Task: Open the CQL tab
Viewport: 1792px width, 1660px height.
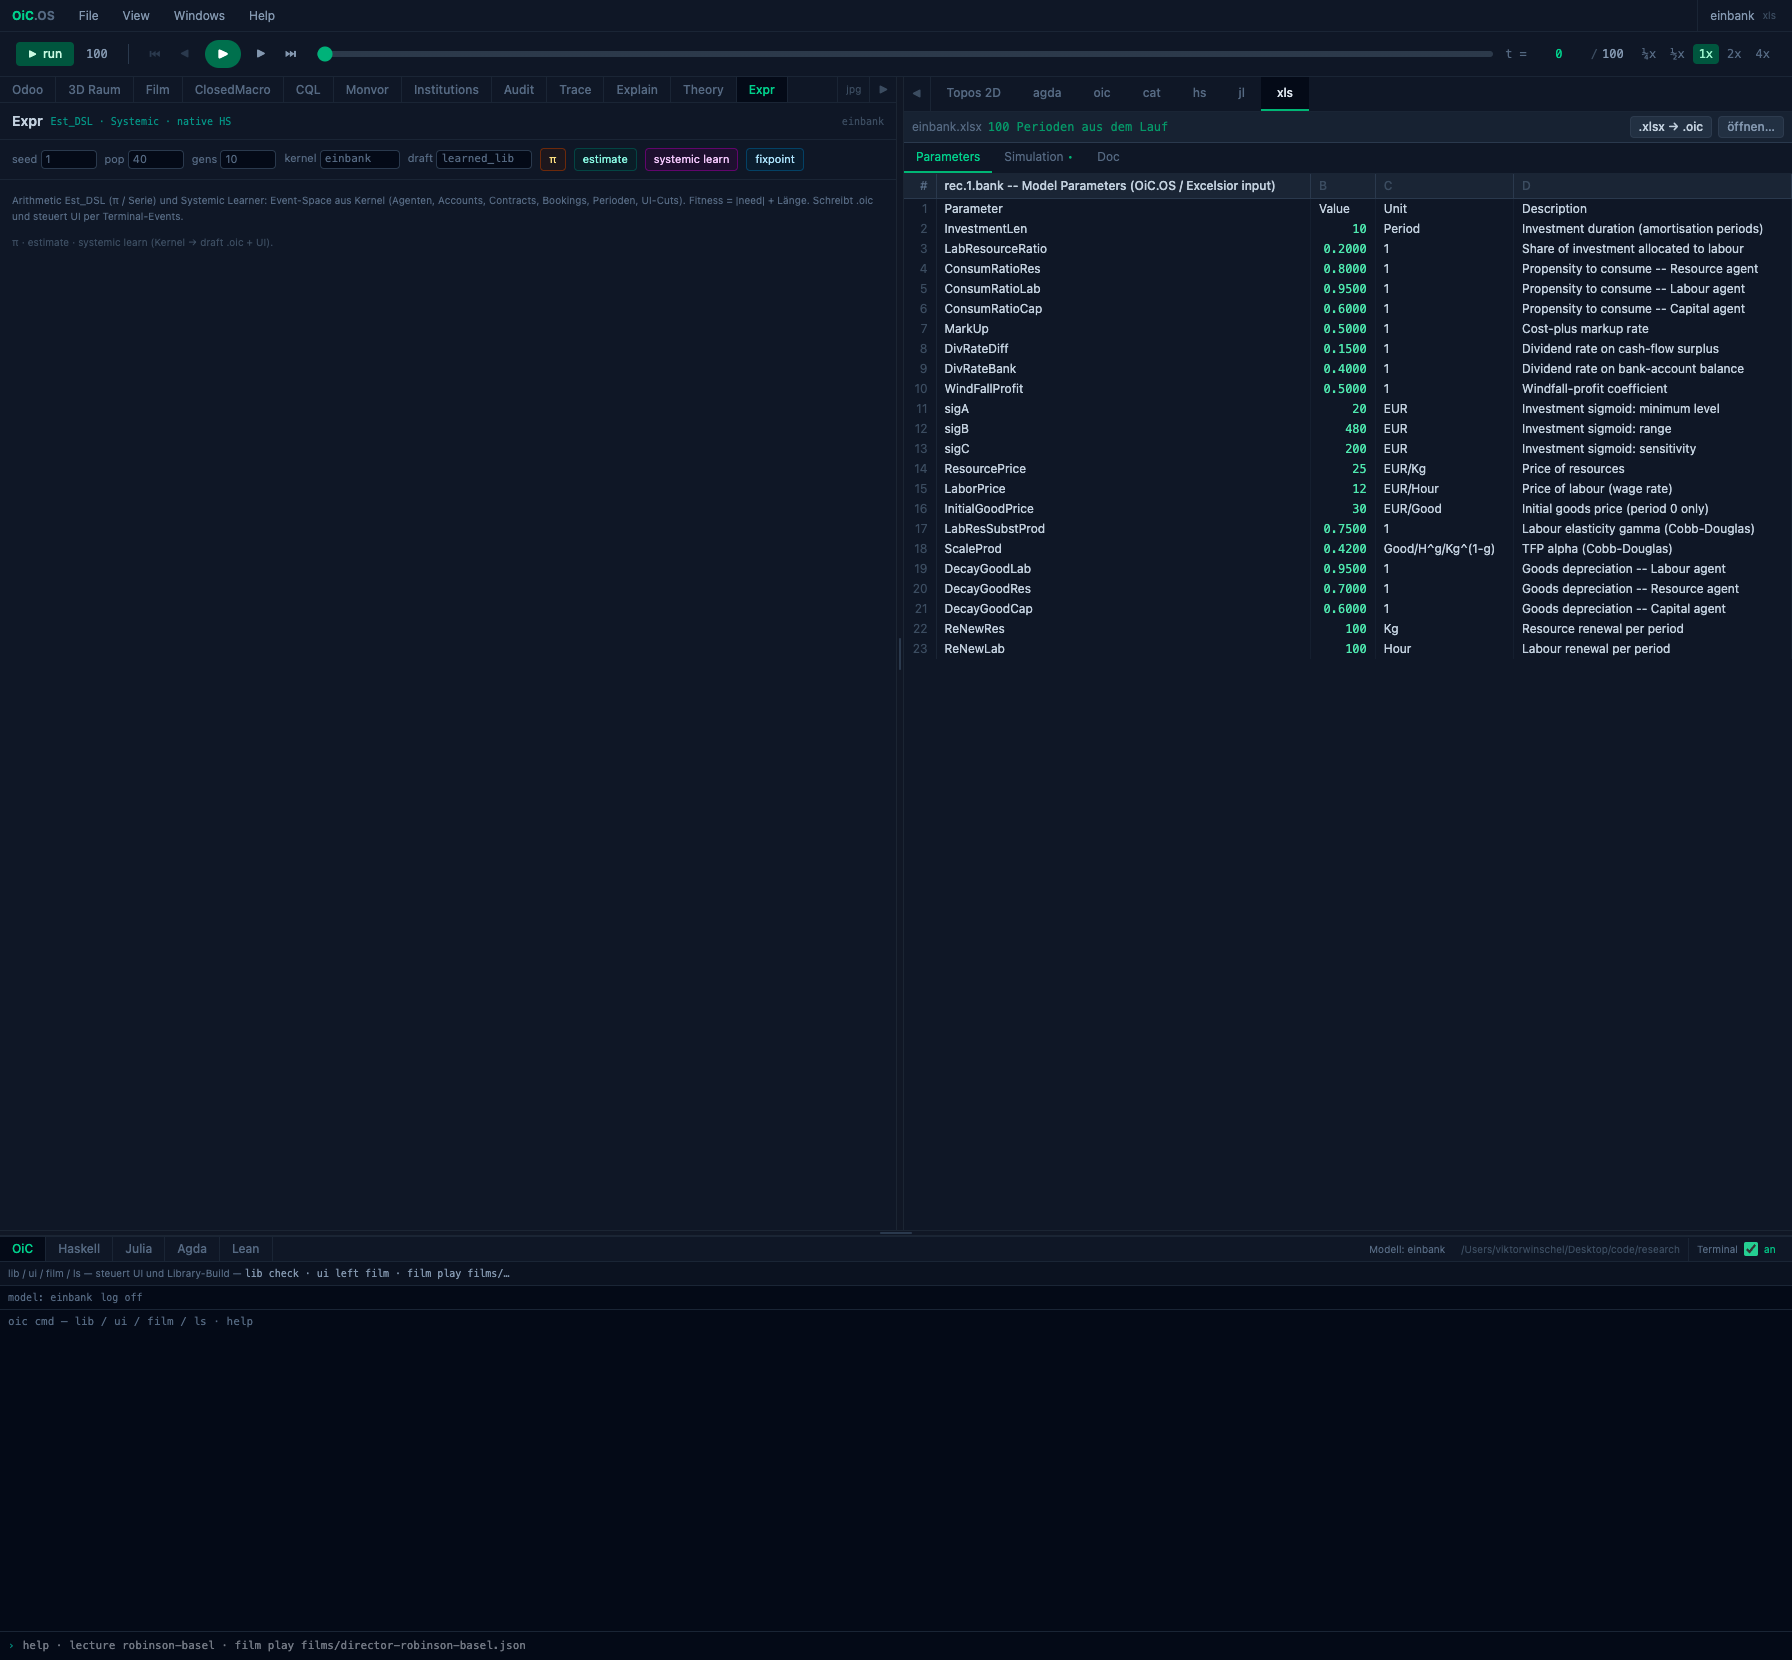Action: coord(308,90)
